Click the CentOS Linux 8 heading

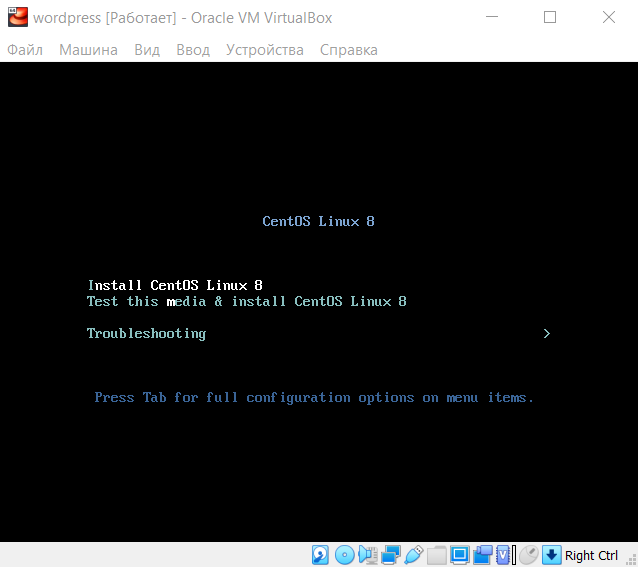(x=319, y=221)
